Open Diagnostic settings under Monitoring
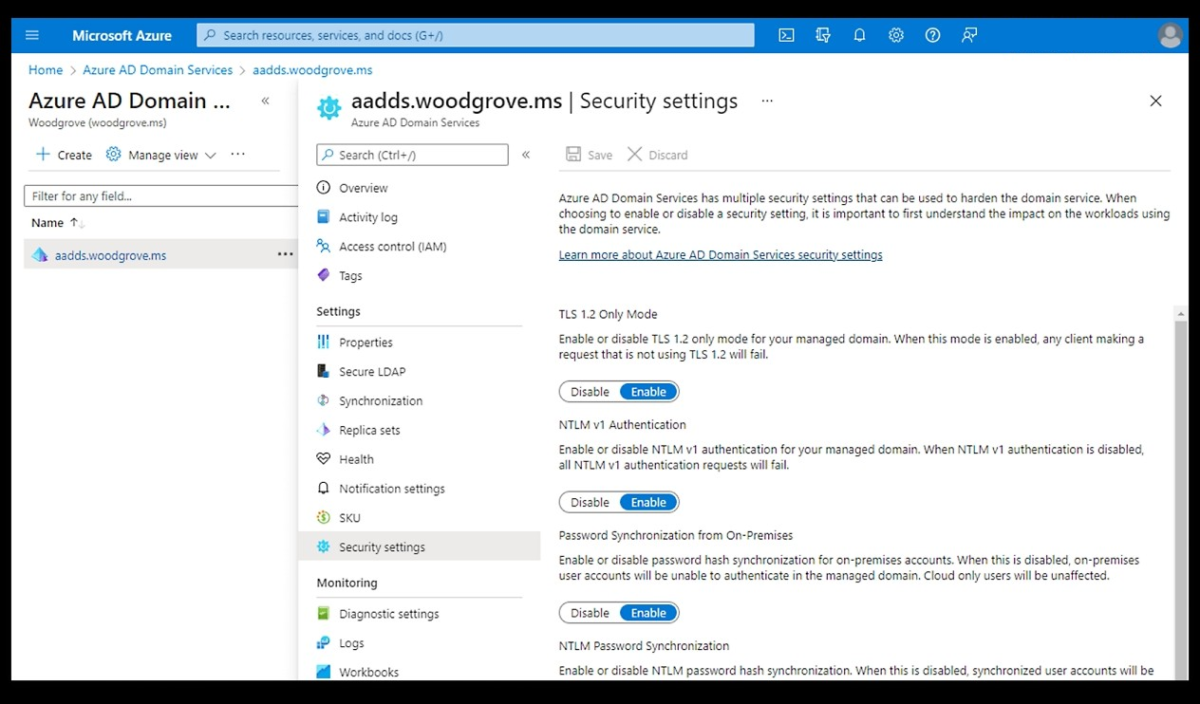The image size is (1200, 704). click(x=390, y=613)
